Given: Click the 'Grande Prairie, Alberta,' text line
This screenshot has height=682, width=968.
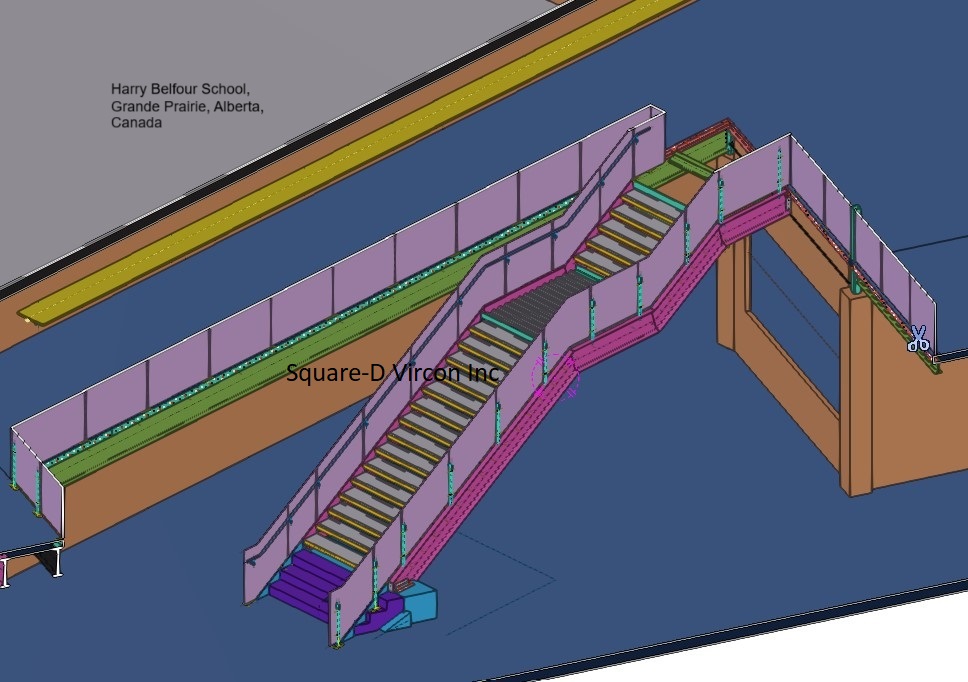Looking at the screenshot, I should (x=187, y=106).
